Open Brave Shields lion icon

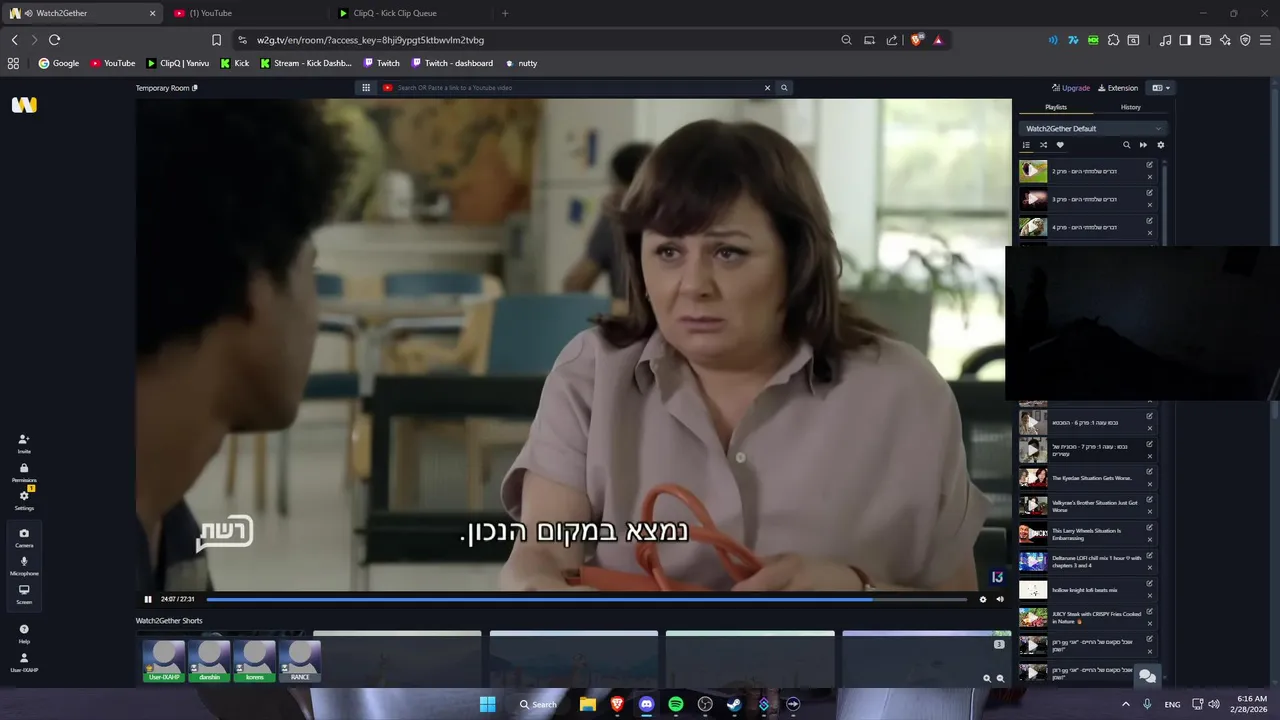[916, 40]
